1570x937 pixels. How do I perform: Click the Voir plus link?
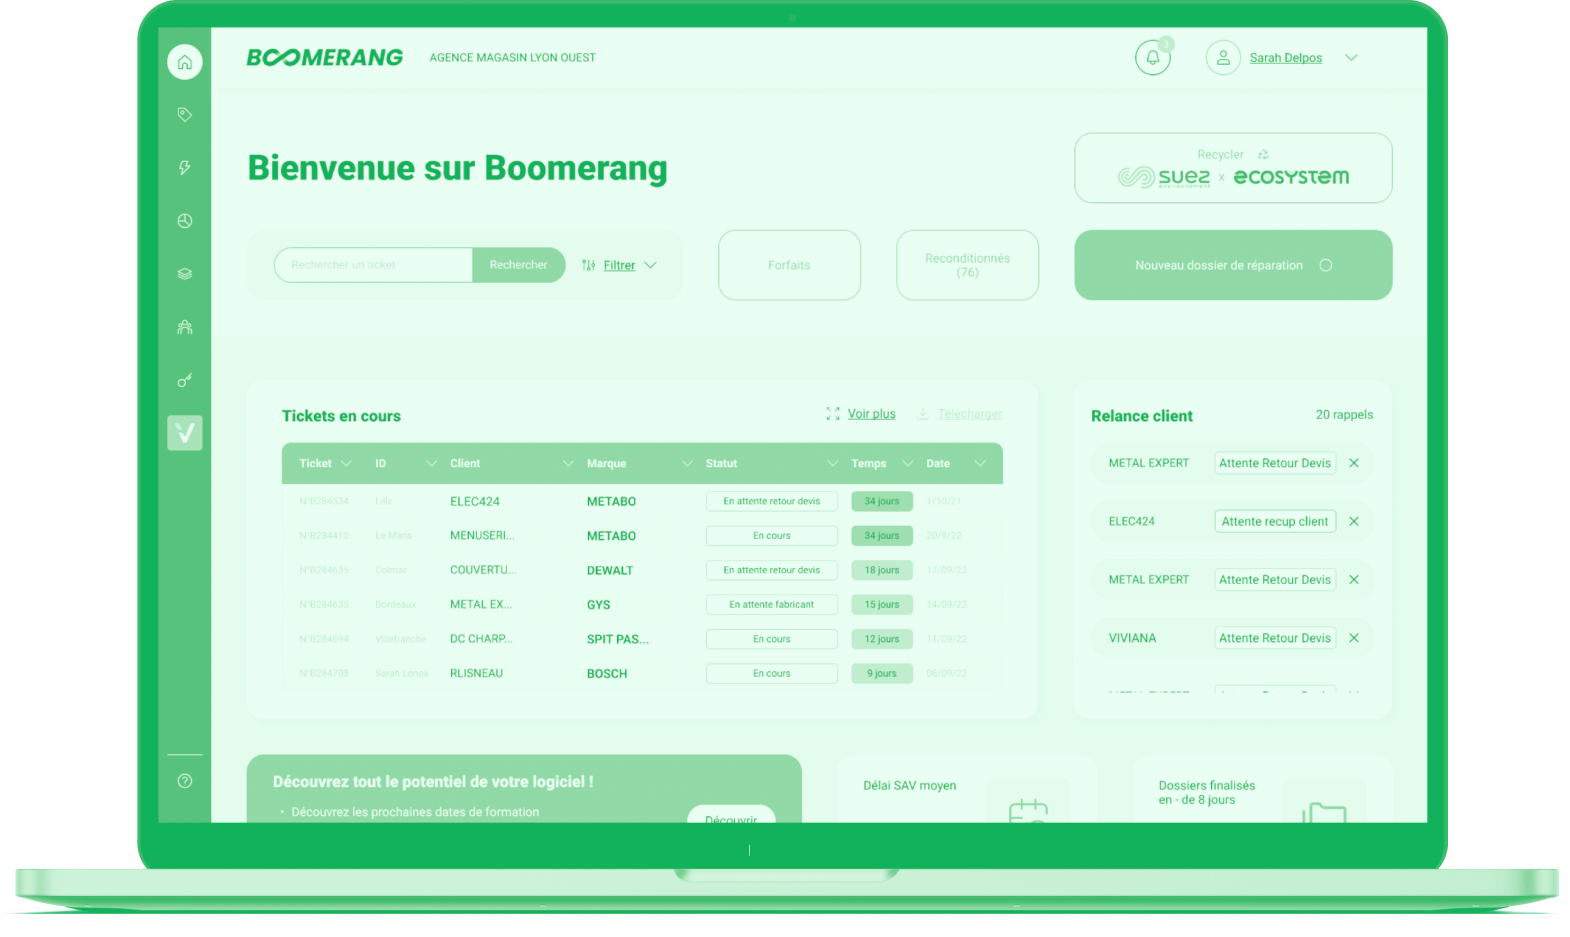click(871, 414)
